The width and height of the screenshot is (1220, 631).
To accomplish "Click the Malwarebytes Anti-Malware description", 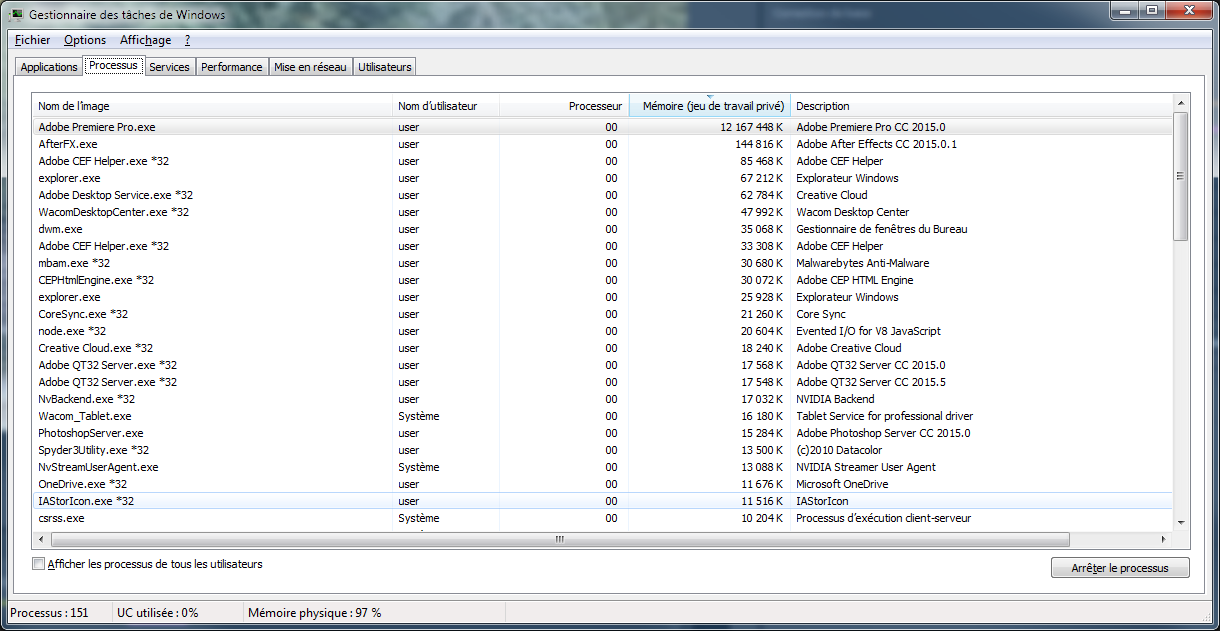I will [x=863, y=263].
